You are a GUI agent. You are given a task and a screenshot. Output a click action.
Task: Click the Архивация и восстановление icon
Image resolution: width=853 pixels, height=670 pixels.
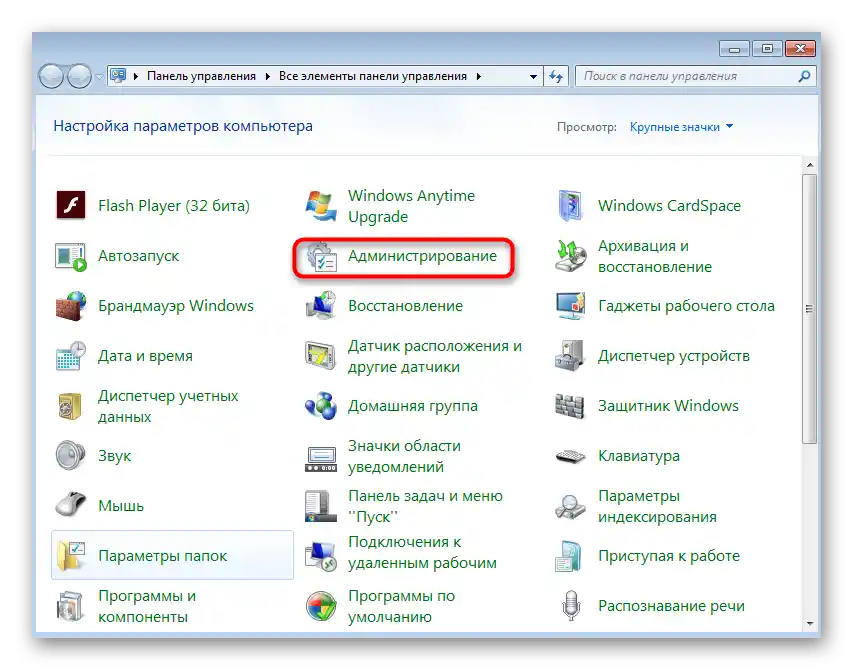571,256
